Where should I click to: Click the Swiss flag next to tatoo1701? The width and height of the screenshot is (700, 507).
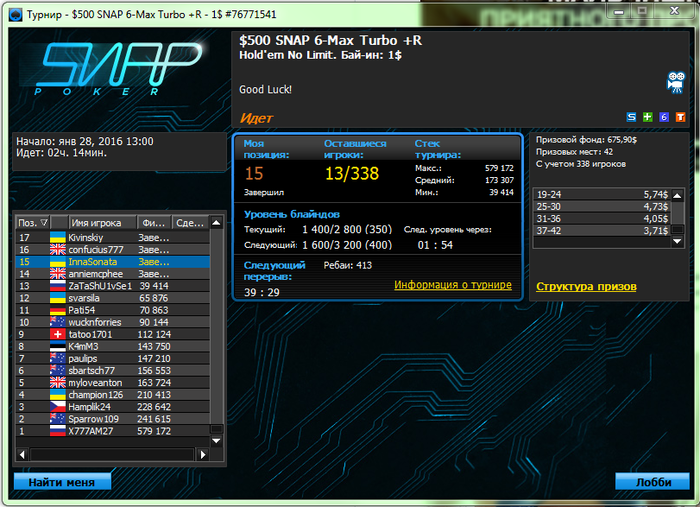[58, 334]
